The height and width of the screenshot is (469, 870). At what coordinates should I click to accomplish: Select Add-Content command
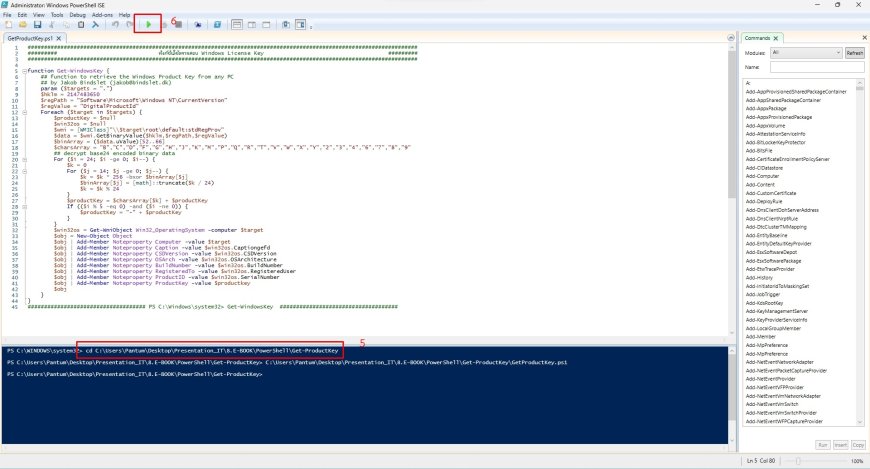click(x=760, y=185)
